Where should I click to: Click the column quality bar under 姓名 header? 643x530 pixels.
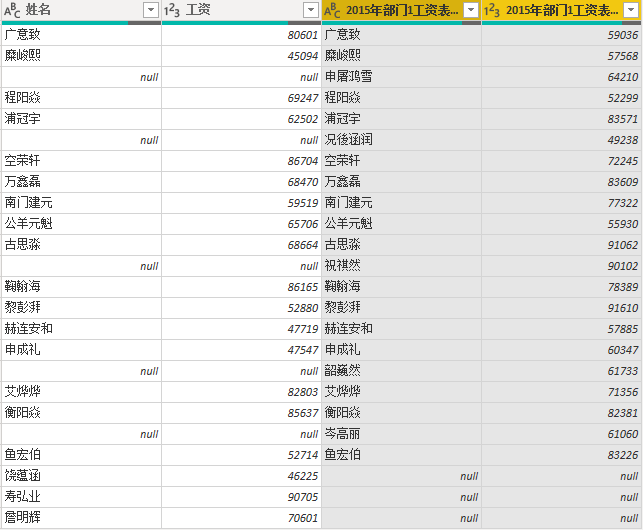click(x=80, y=22)
